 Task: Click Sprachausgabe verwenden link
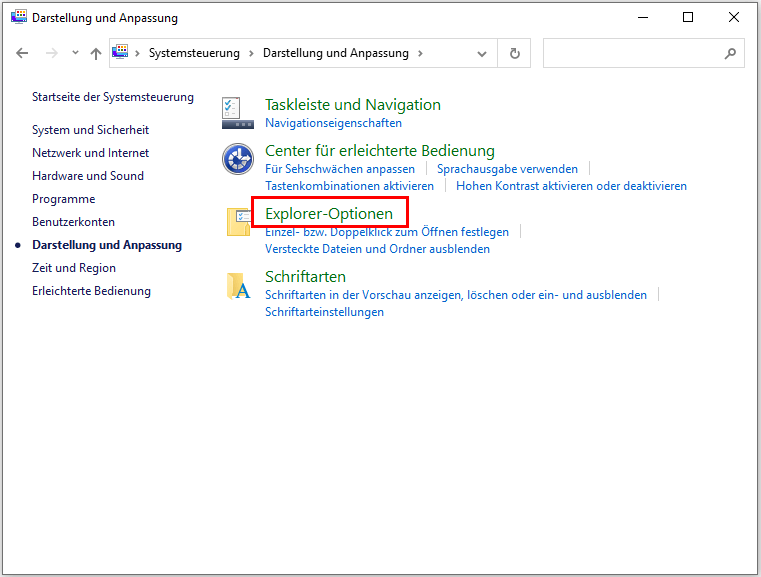[x=507, y=169]
